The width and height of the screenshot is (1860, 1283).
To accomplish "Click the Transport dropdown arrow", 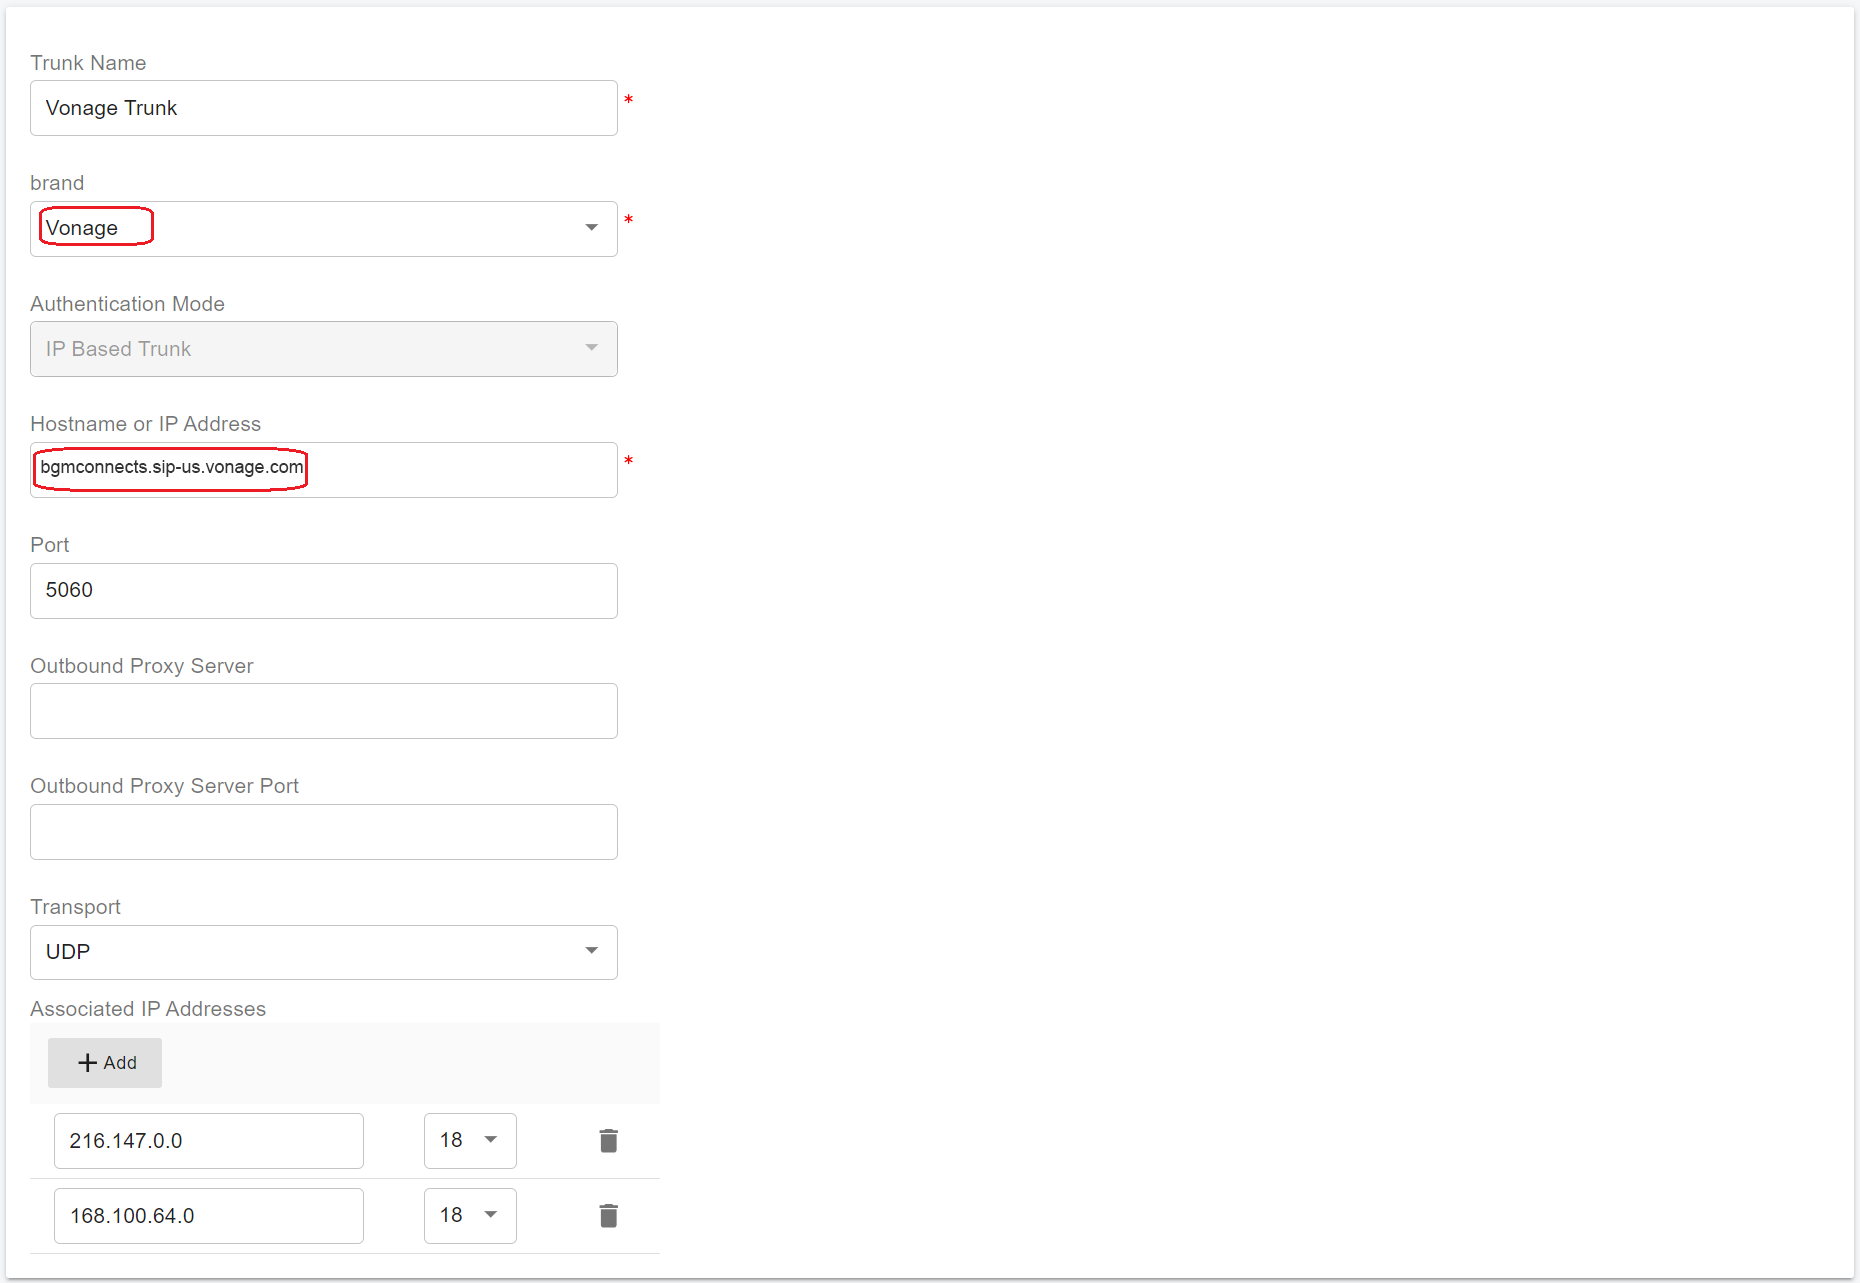I will (592, 951).
